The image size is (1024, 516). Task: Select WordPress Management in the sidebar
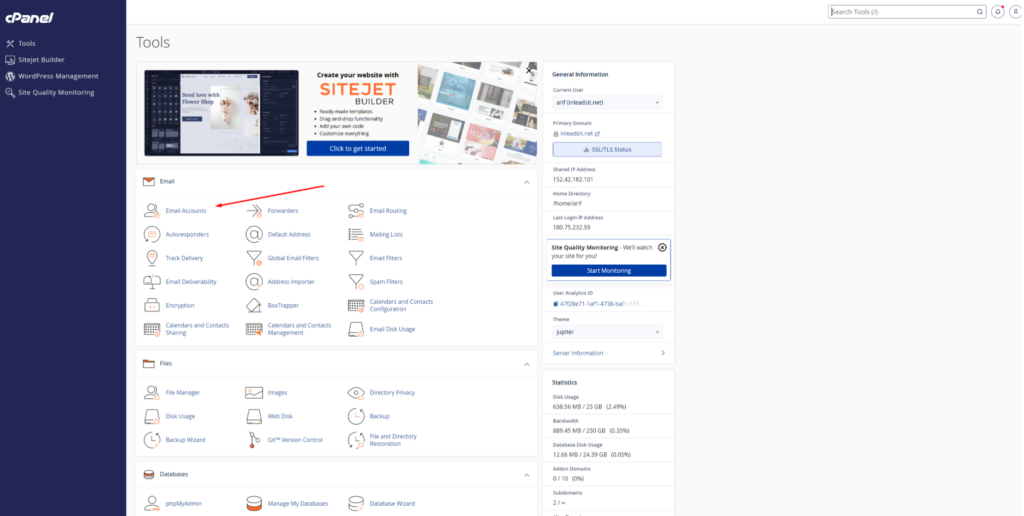pyautogui.click(x=52, y=76)
